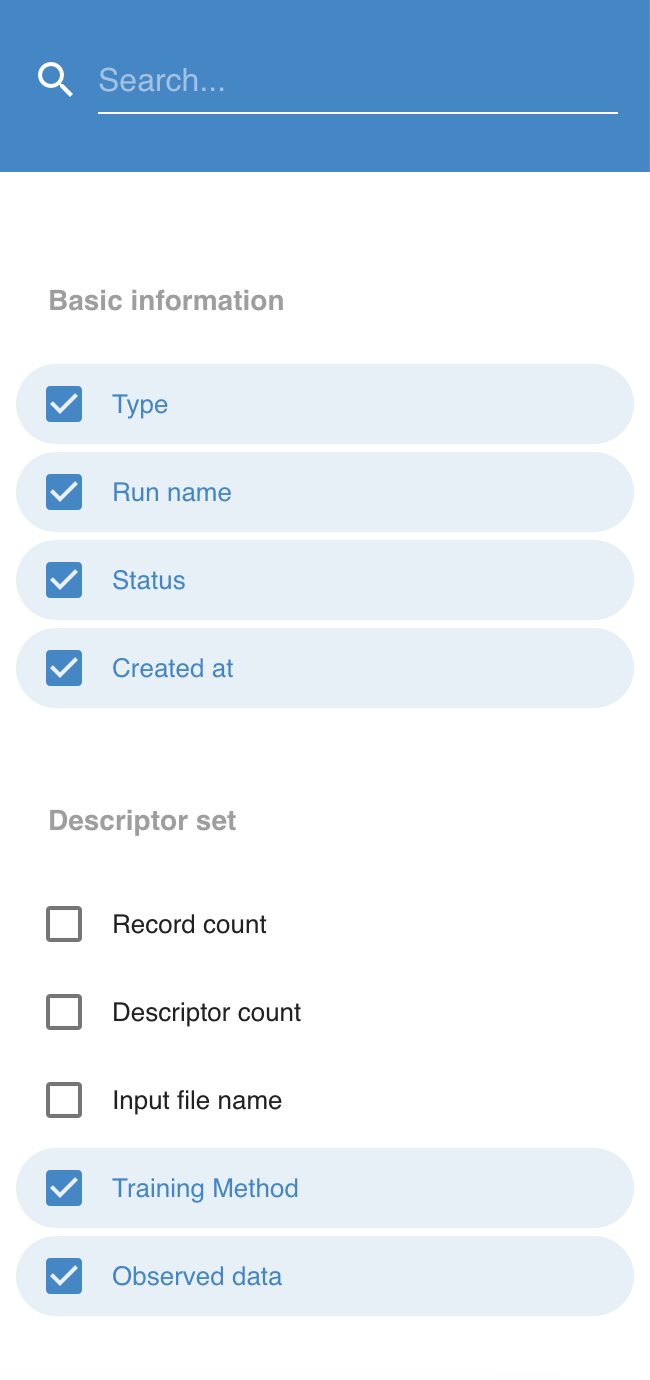The height and width of the screenshot is (1380, 650).
Task: Click the magnifying glass search icon
Action: click(55, 79)
